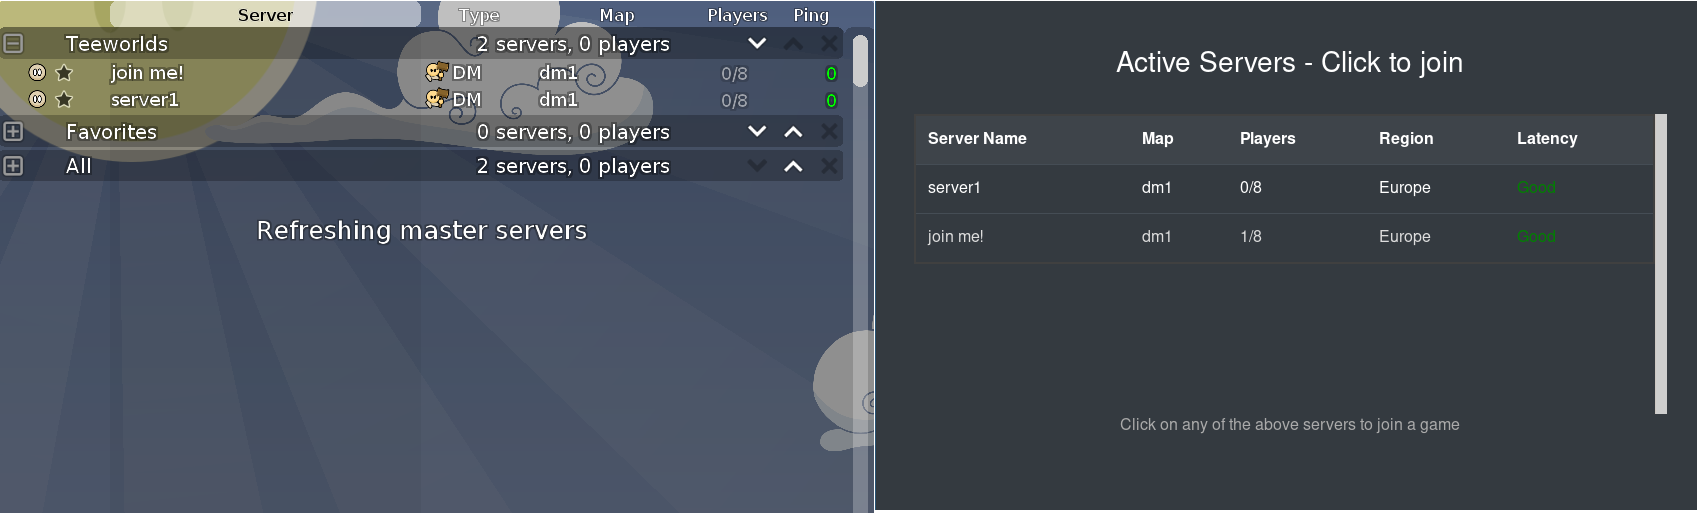The height and width of the screenshot is (513, 1697).
Task: Click the Latency column header
Action: [x=1546, y=139]
